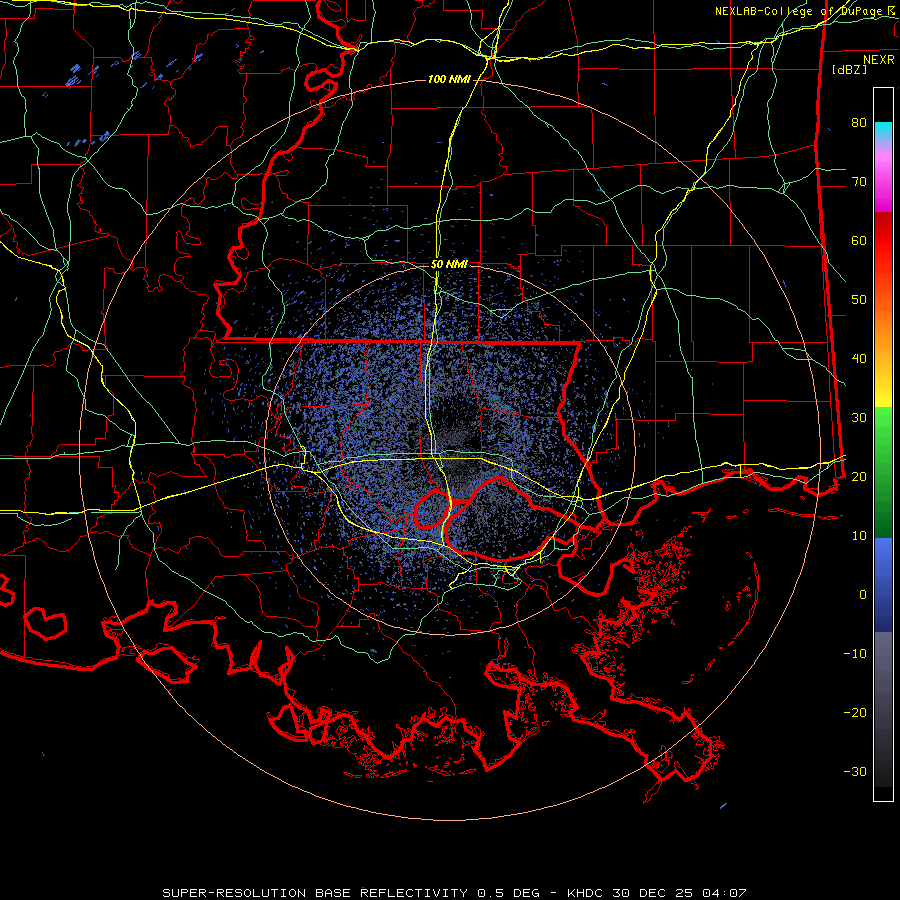Click the -20 value on the dBZ scale

pos(855,712)
